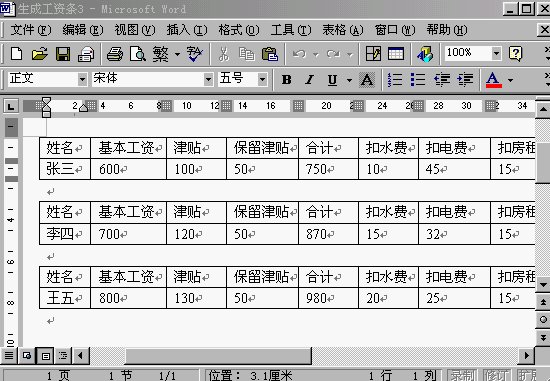This screenshot has width=550, height=381.
Task: Open the 编辑(E) menu
Action: 83,30
